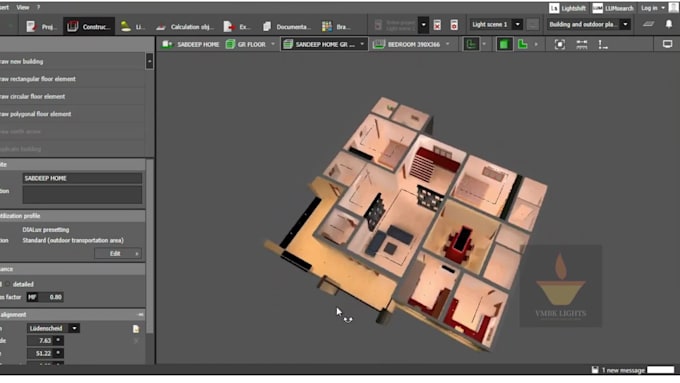Click the save disk icon in status bar
The width and height of the screenshot is (680, 383).
[595, 370]
